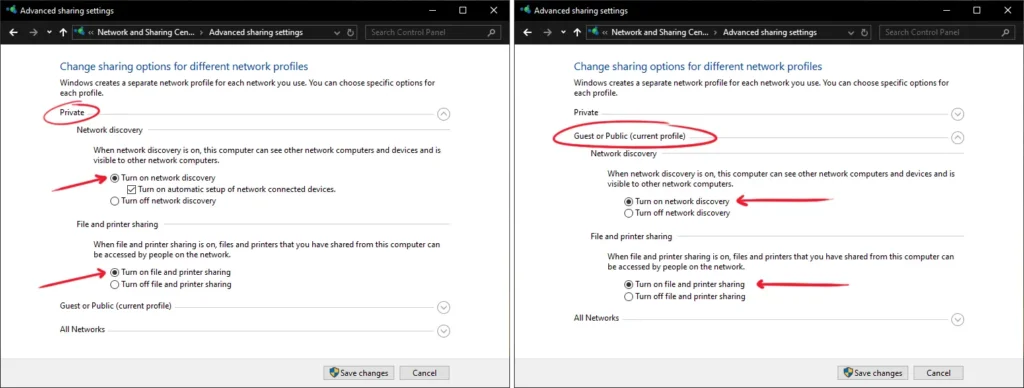1024x388 pixels.
Task: Maximize the right Advanced sharing settings window
Action: click(976, 10)
